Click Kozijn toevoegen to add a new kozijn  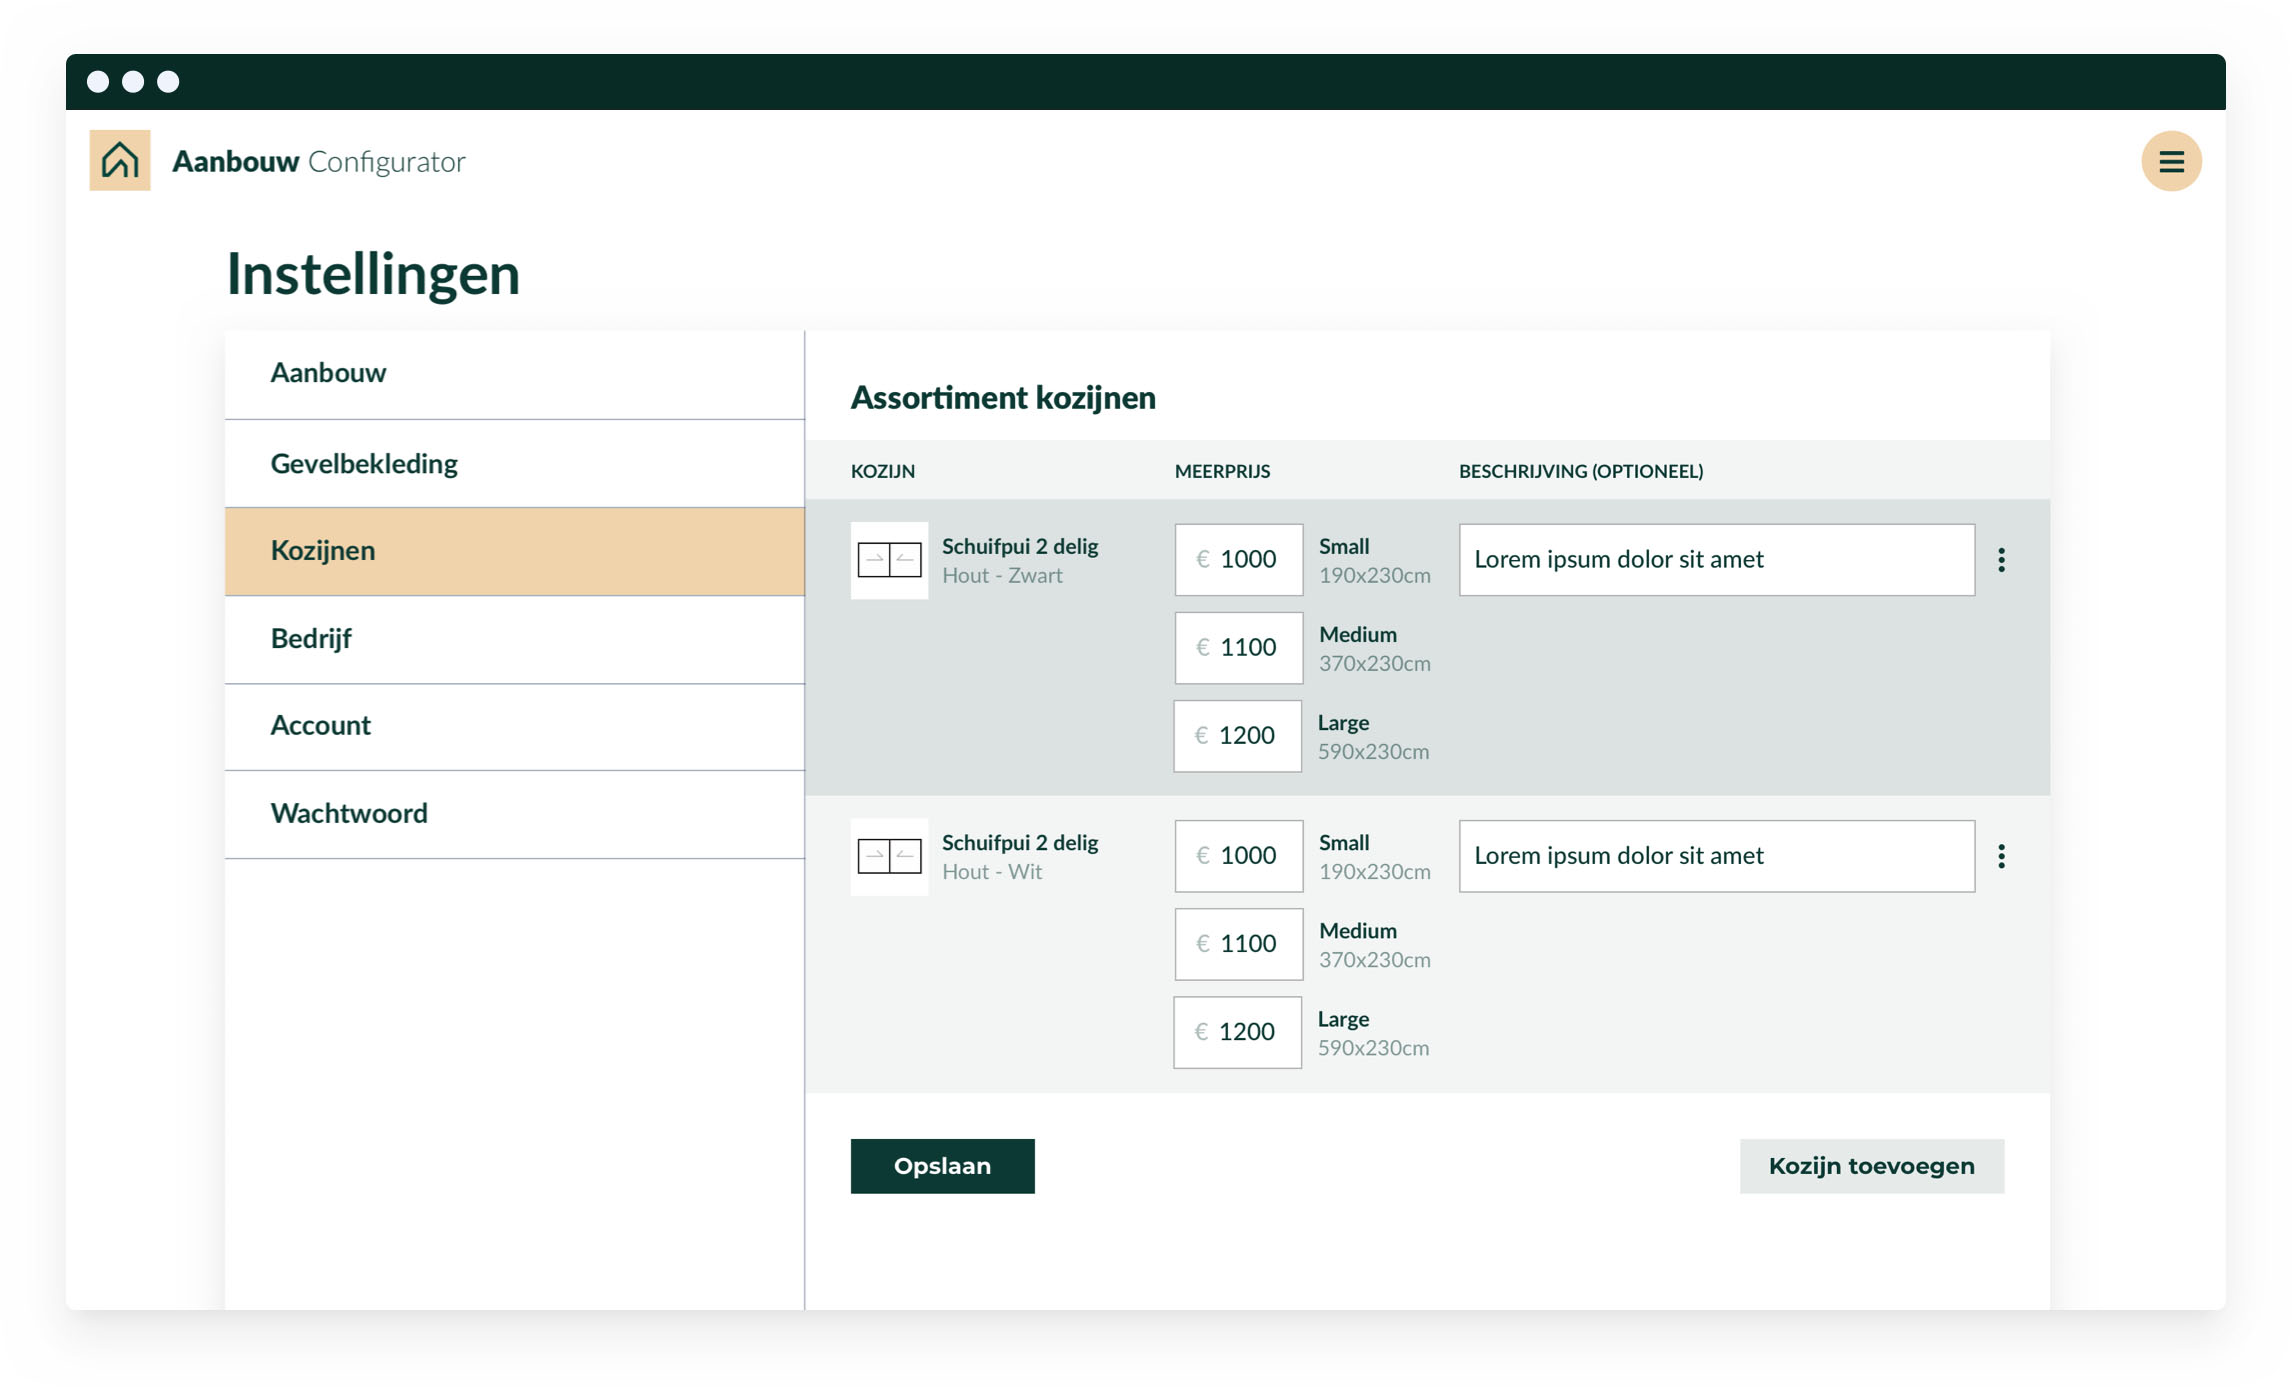coord(1872,1165)
